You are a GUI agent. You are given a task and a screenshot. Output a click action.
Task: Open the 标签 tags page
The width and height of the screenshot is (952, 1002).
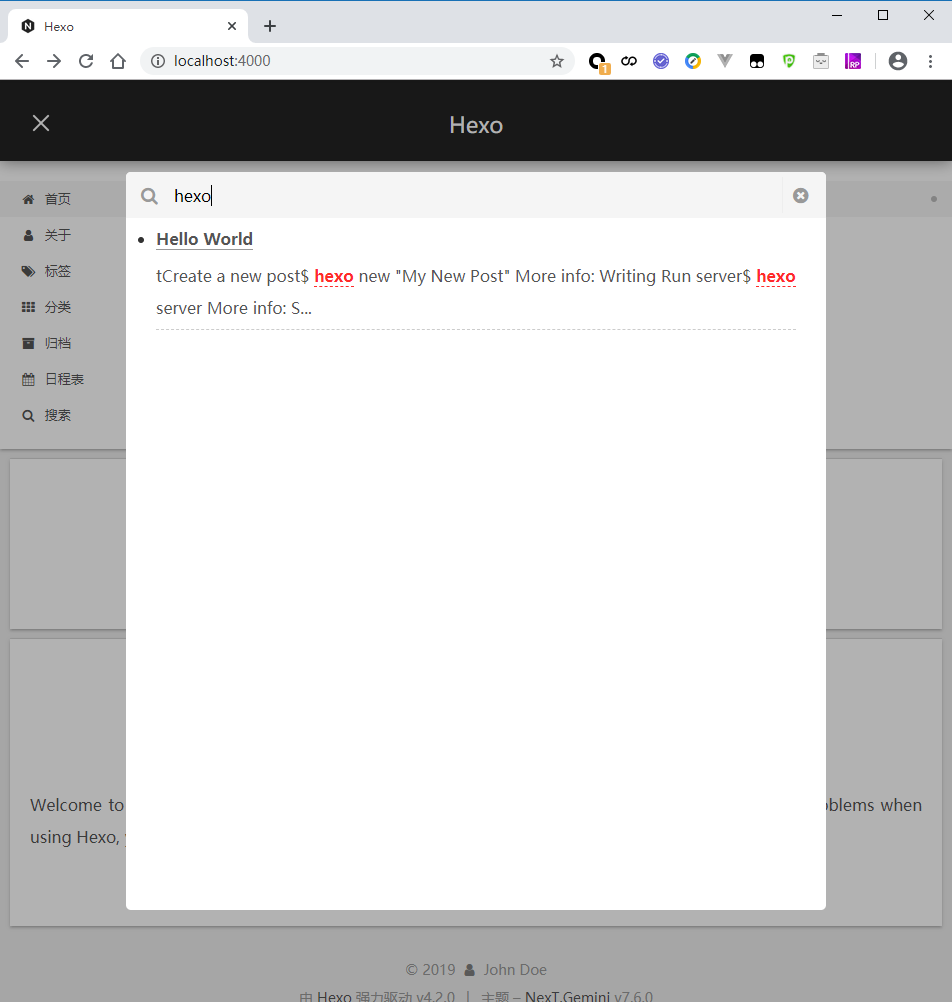coord(57,271)
